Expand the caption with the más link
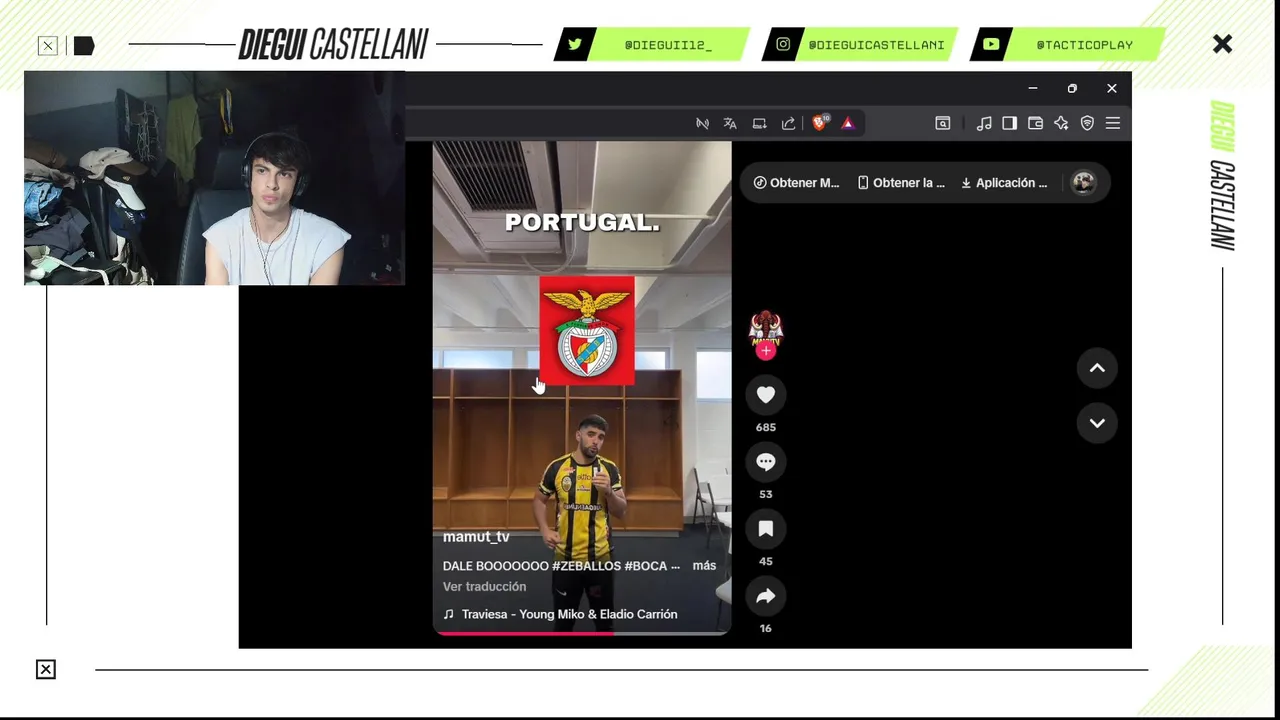 (704, 566)
